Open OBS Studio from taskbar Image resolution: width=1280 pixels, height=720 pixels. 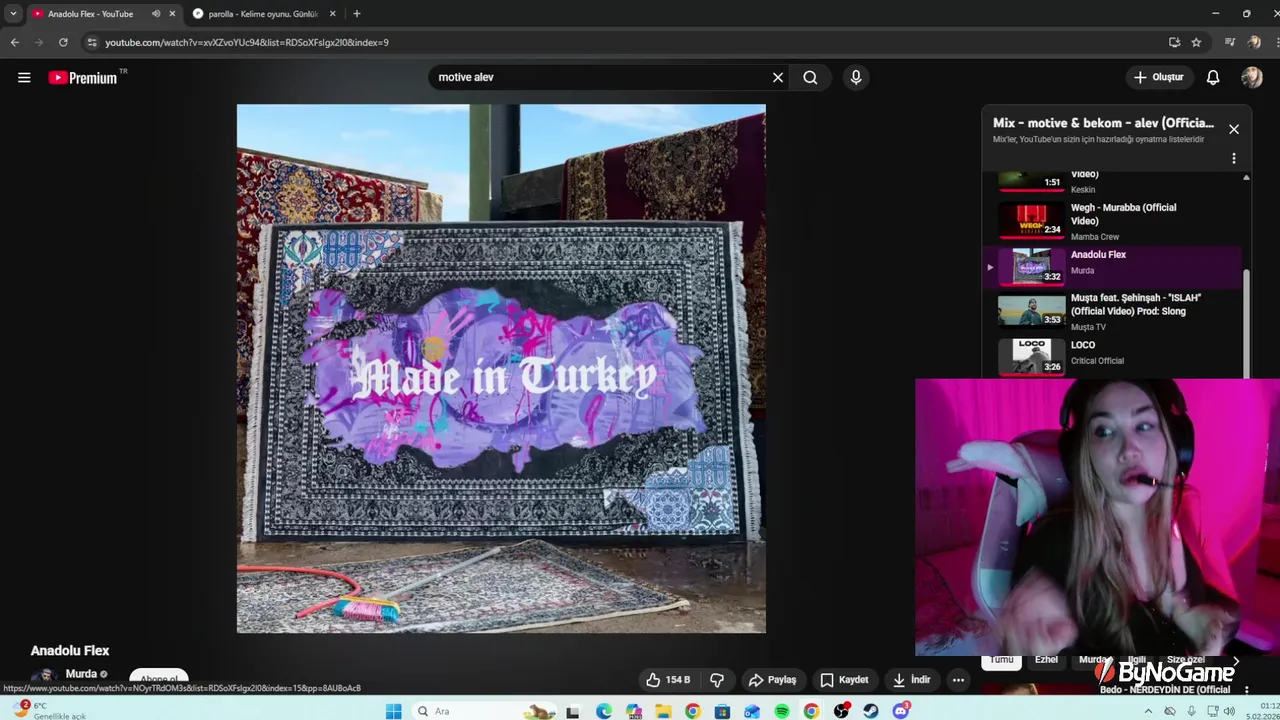point(841,711)
